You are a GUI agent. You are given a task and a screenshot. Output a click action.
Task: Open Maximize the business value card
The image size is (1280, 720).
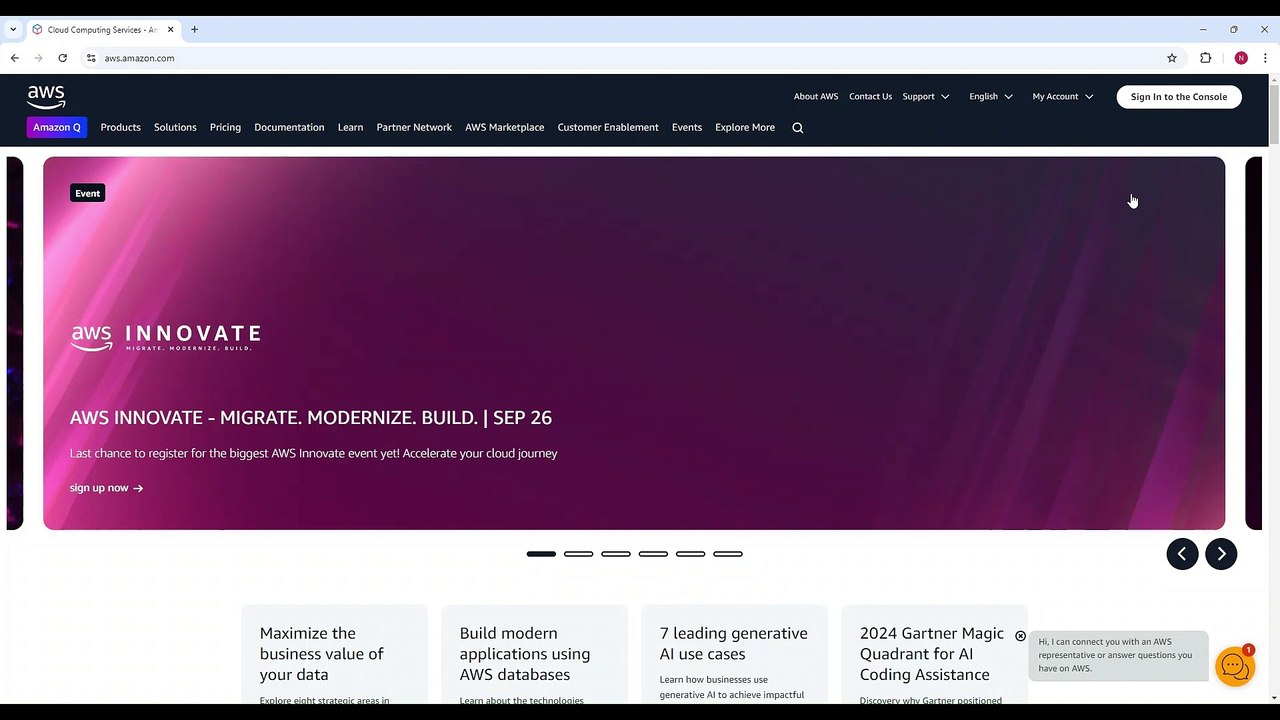(335, 655)
